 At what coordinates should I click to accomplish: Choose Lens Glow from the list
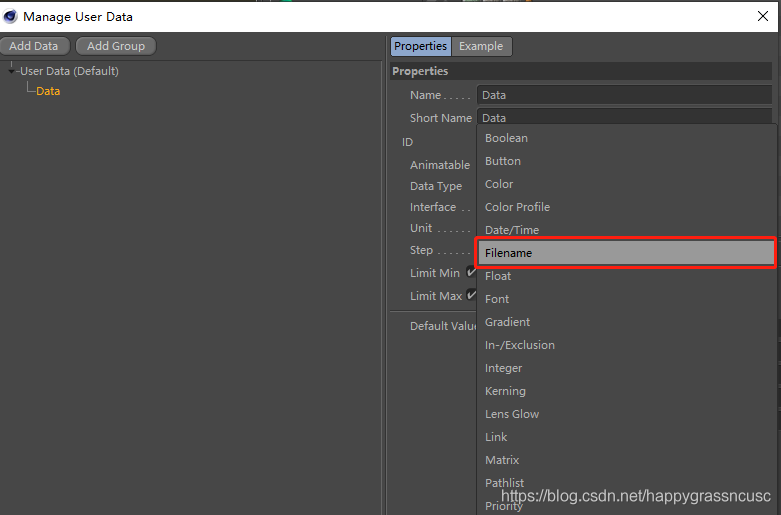[511, 414]
